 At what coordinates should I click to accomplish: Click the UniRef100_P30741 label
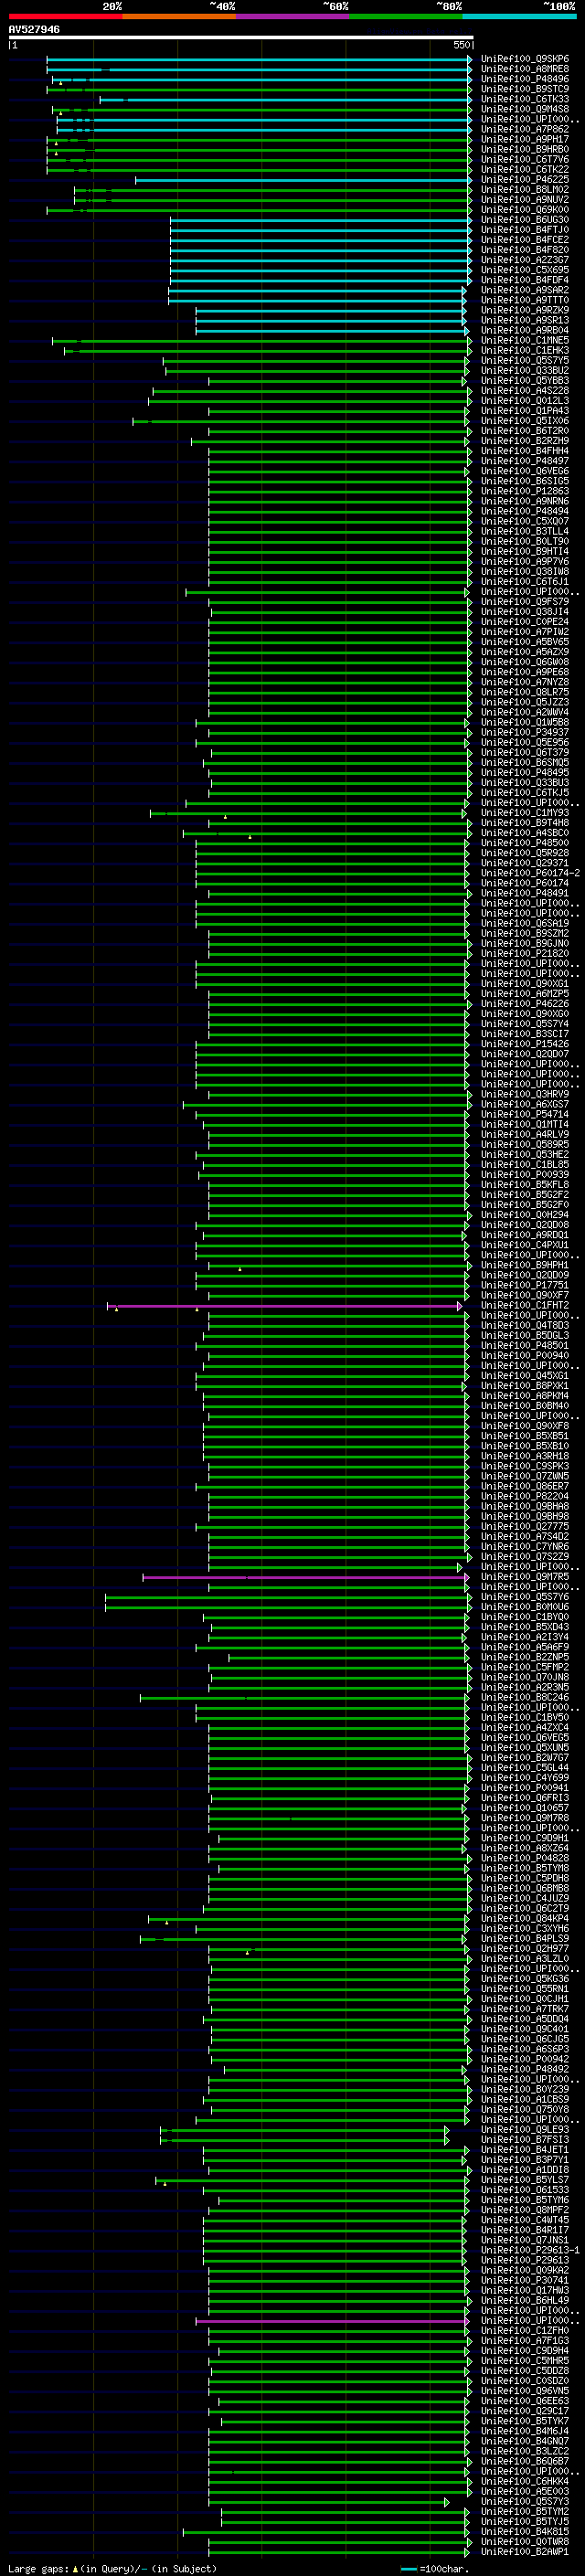click(524, 2280)
